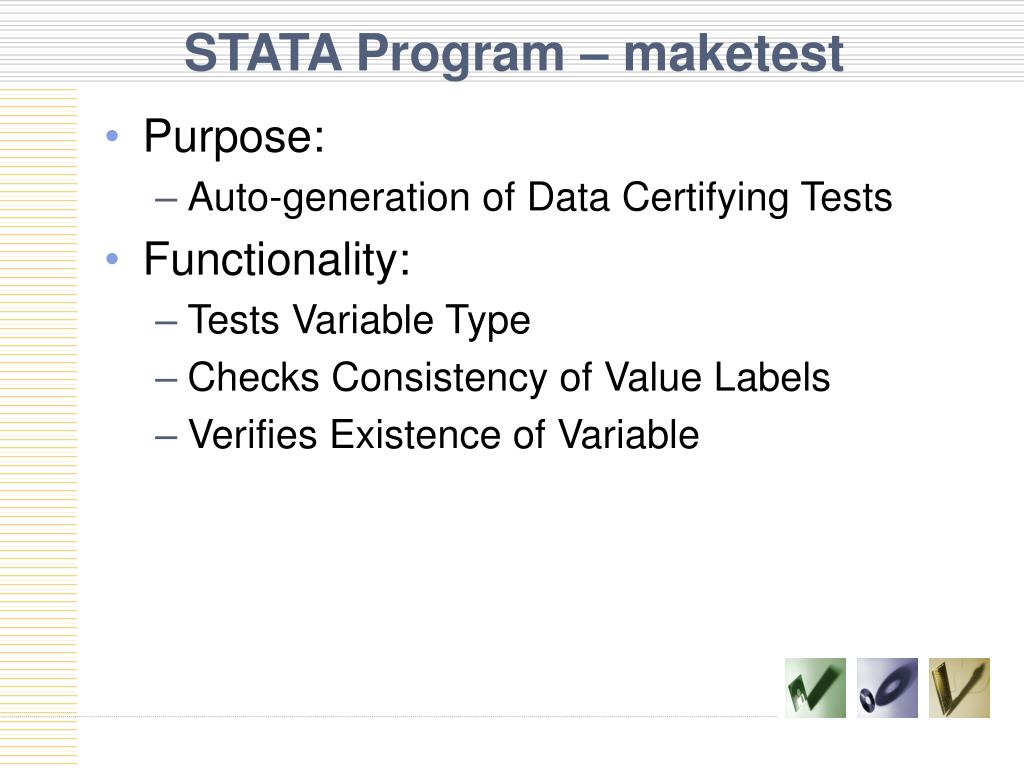The image size is (1024, 768).
Task: Click the blue disc icon
Action: coord(887,688)
